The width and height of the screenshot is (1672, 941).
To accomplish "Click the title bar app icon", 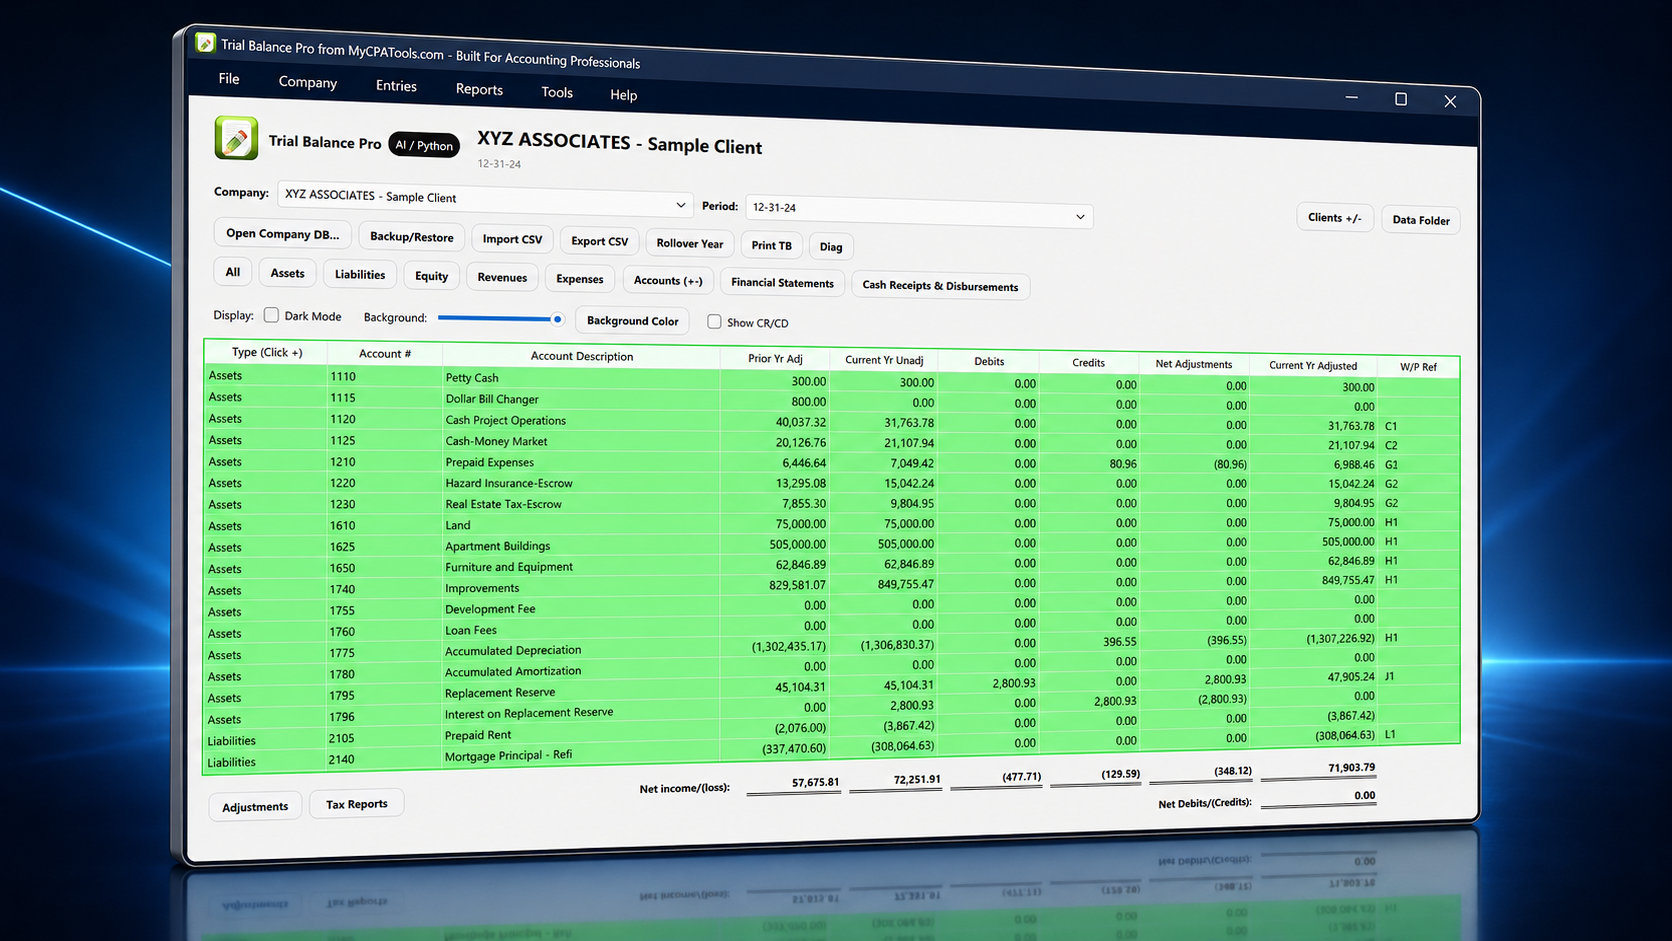I will pyautogui.click(x=206, y=42).
